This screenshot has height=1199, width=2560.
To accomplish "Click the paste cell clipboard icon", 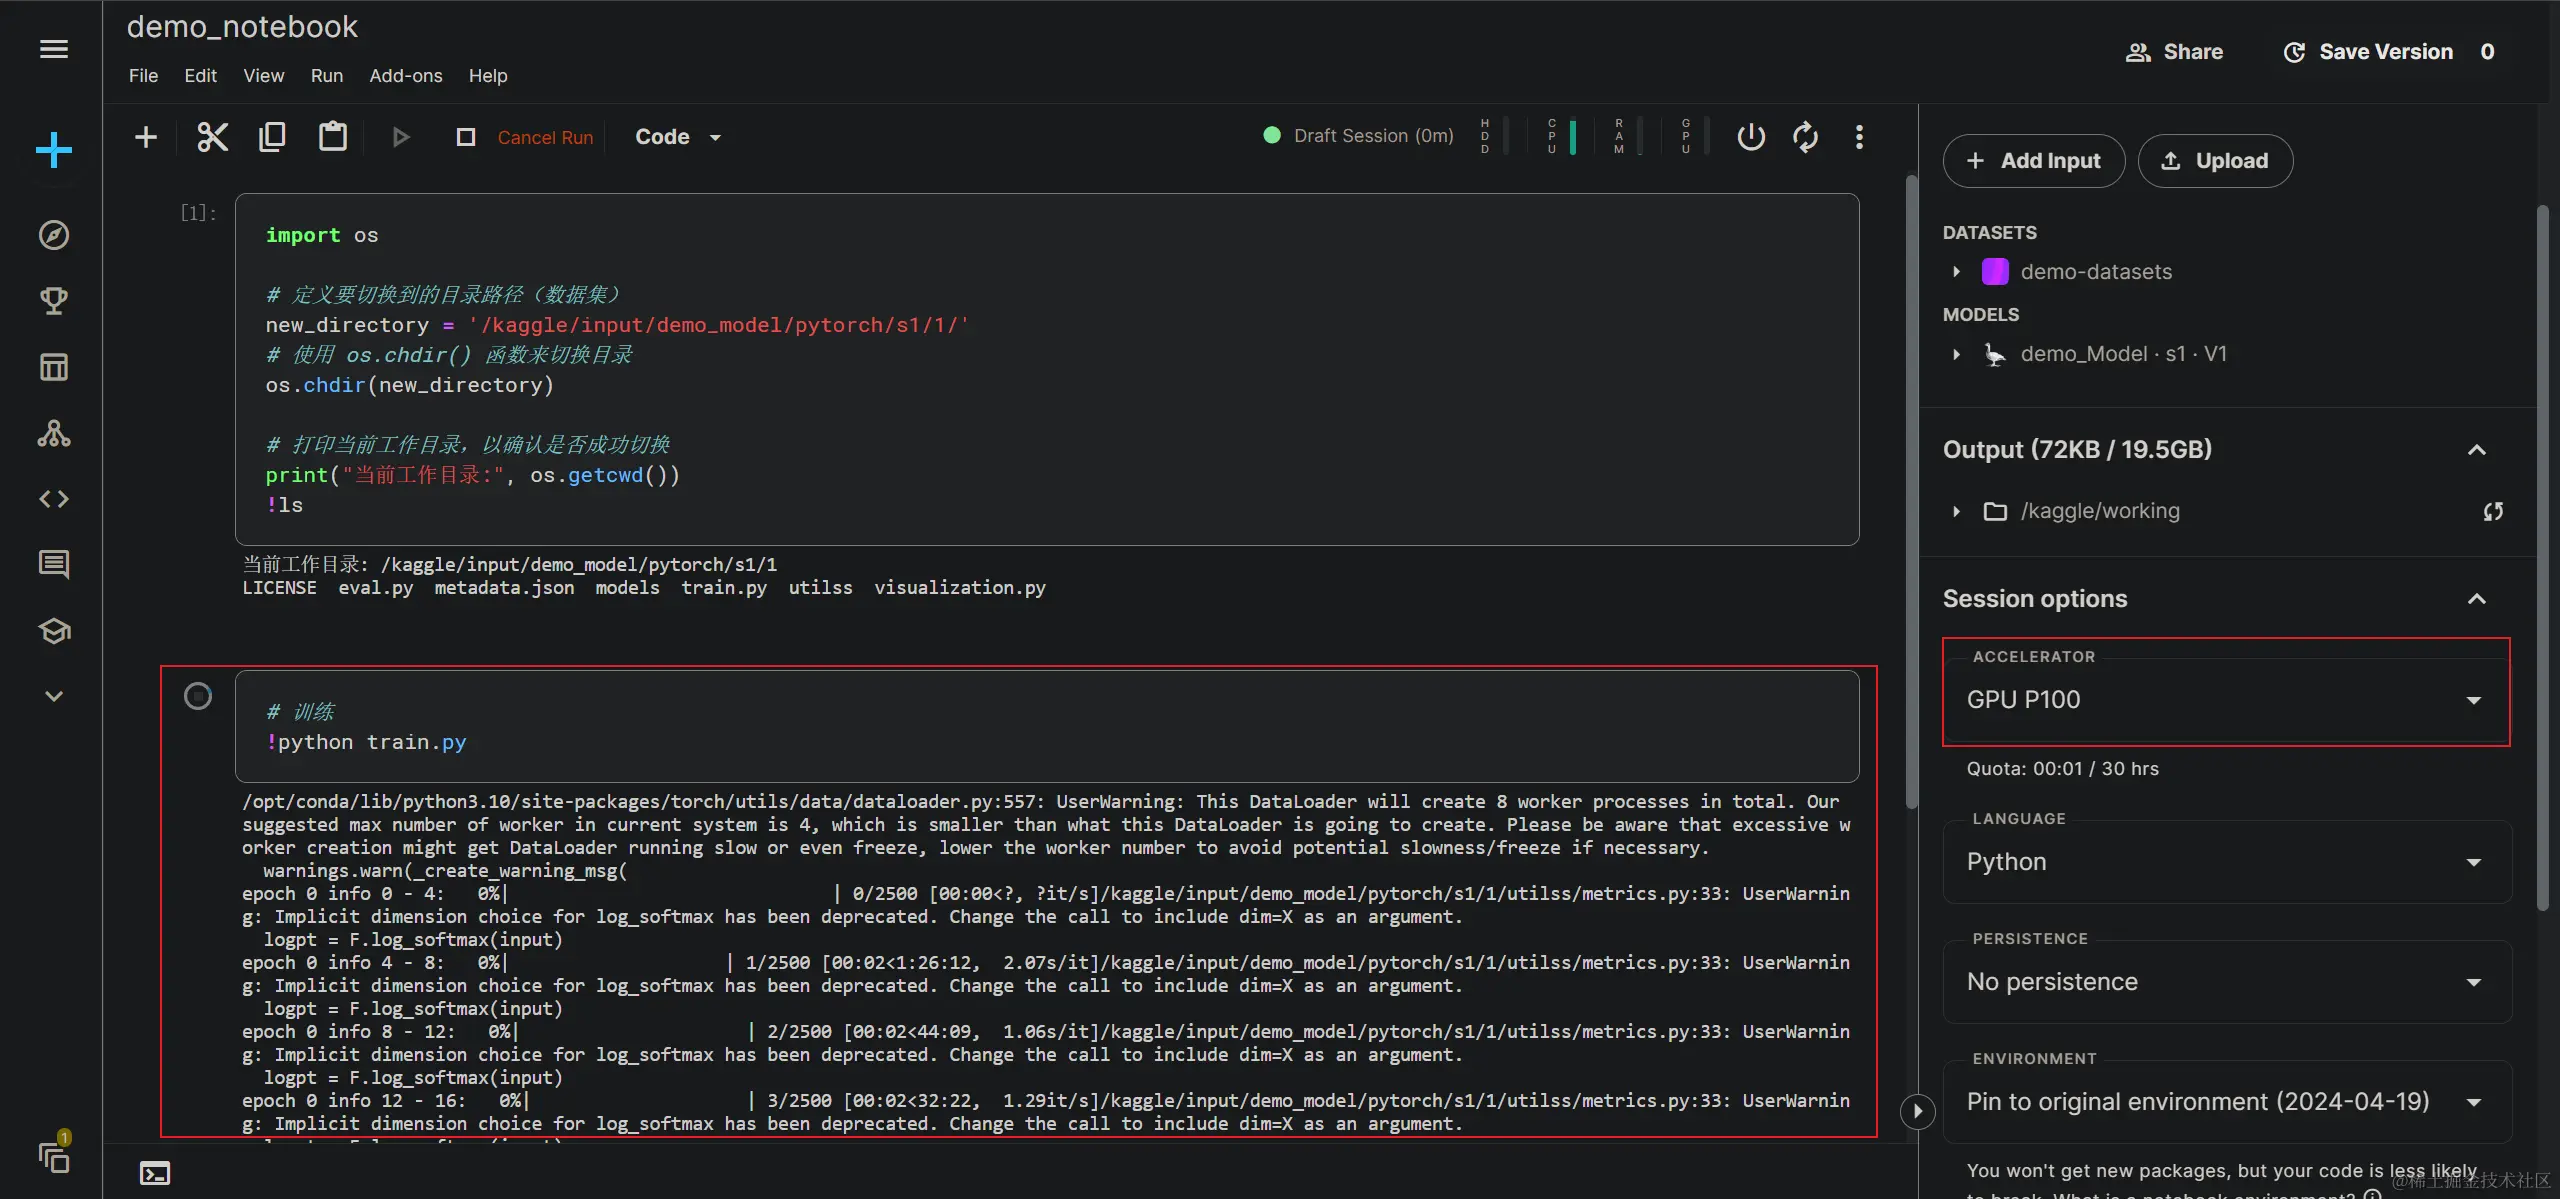I will coord(332,137).
